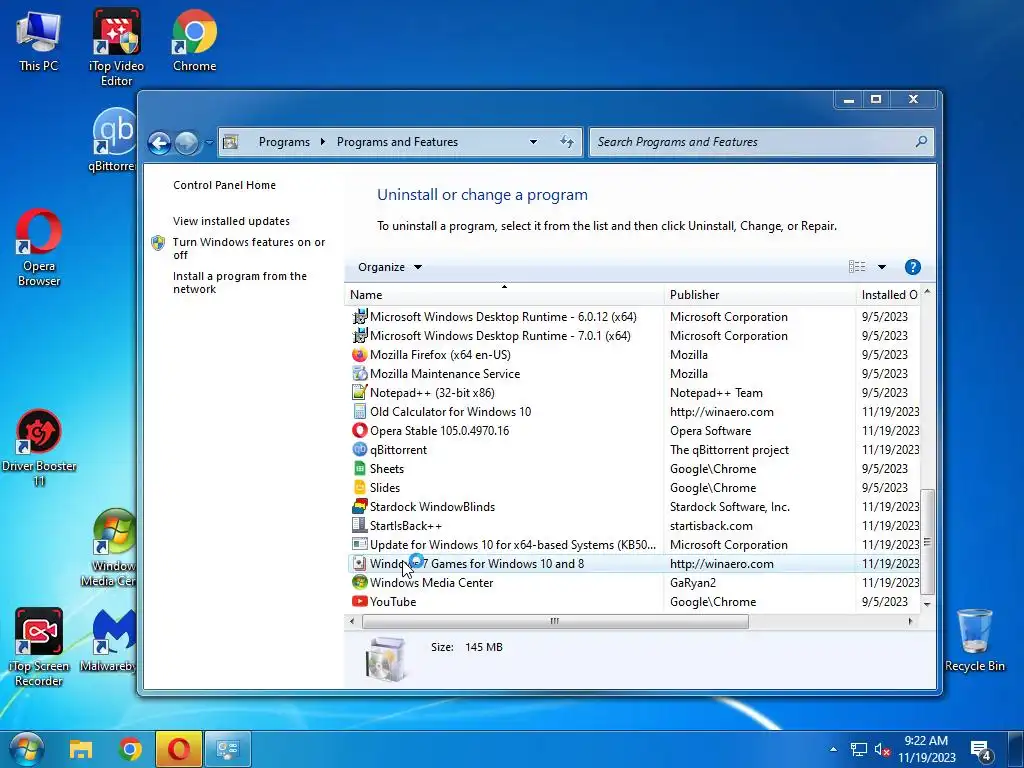
Task: Click the muted volume tray icon
Action: pyautogui.click(x=882, y=750)
